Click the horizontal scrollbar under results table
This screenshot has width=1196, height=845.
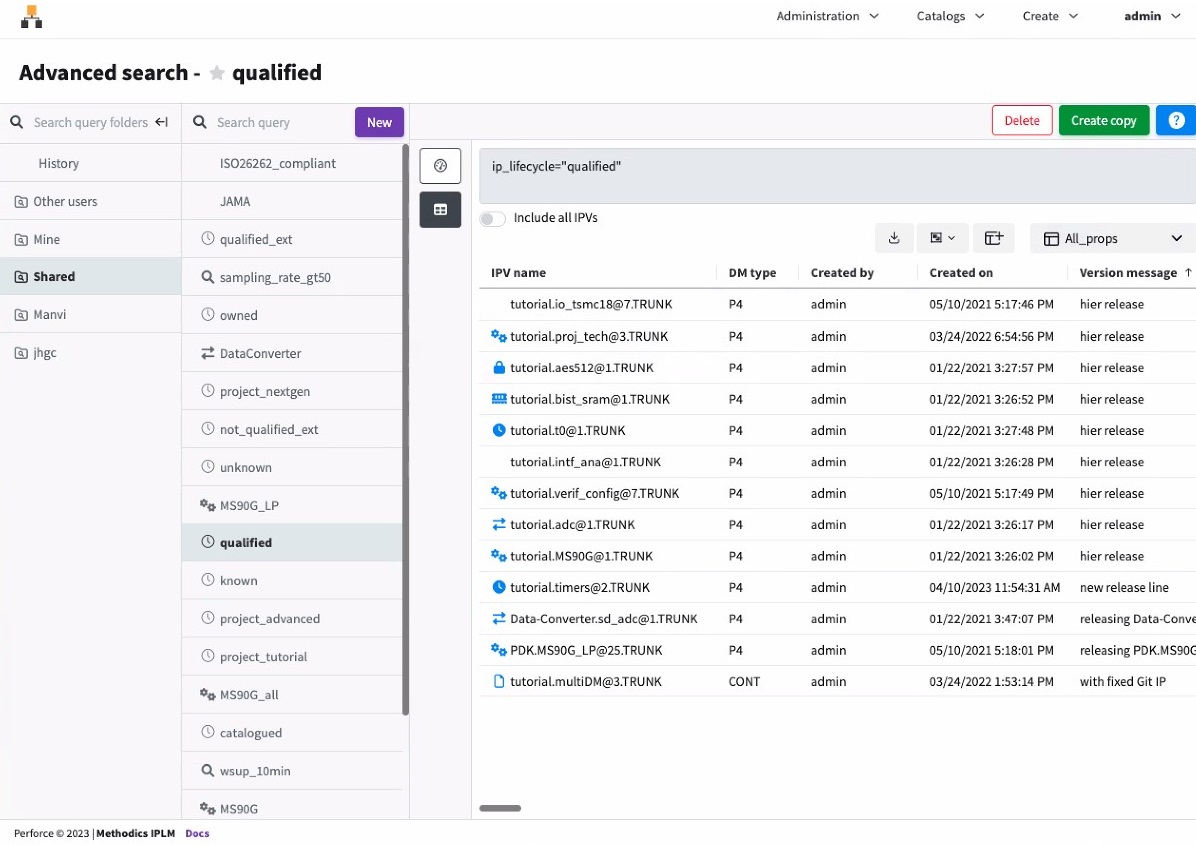[x=500, y=808]
